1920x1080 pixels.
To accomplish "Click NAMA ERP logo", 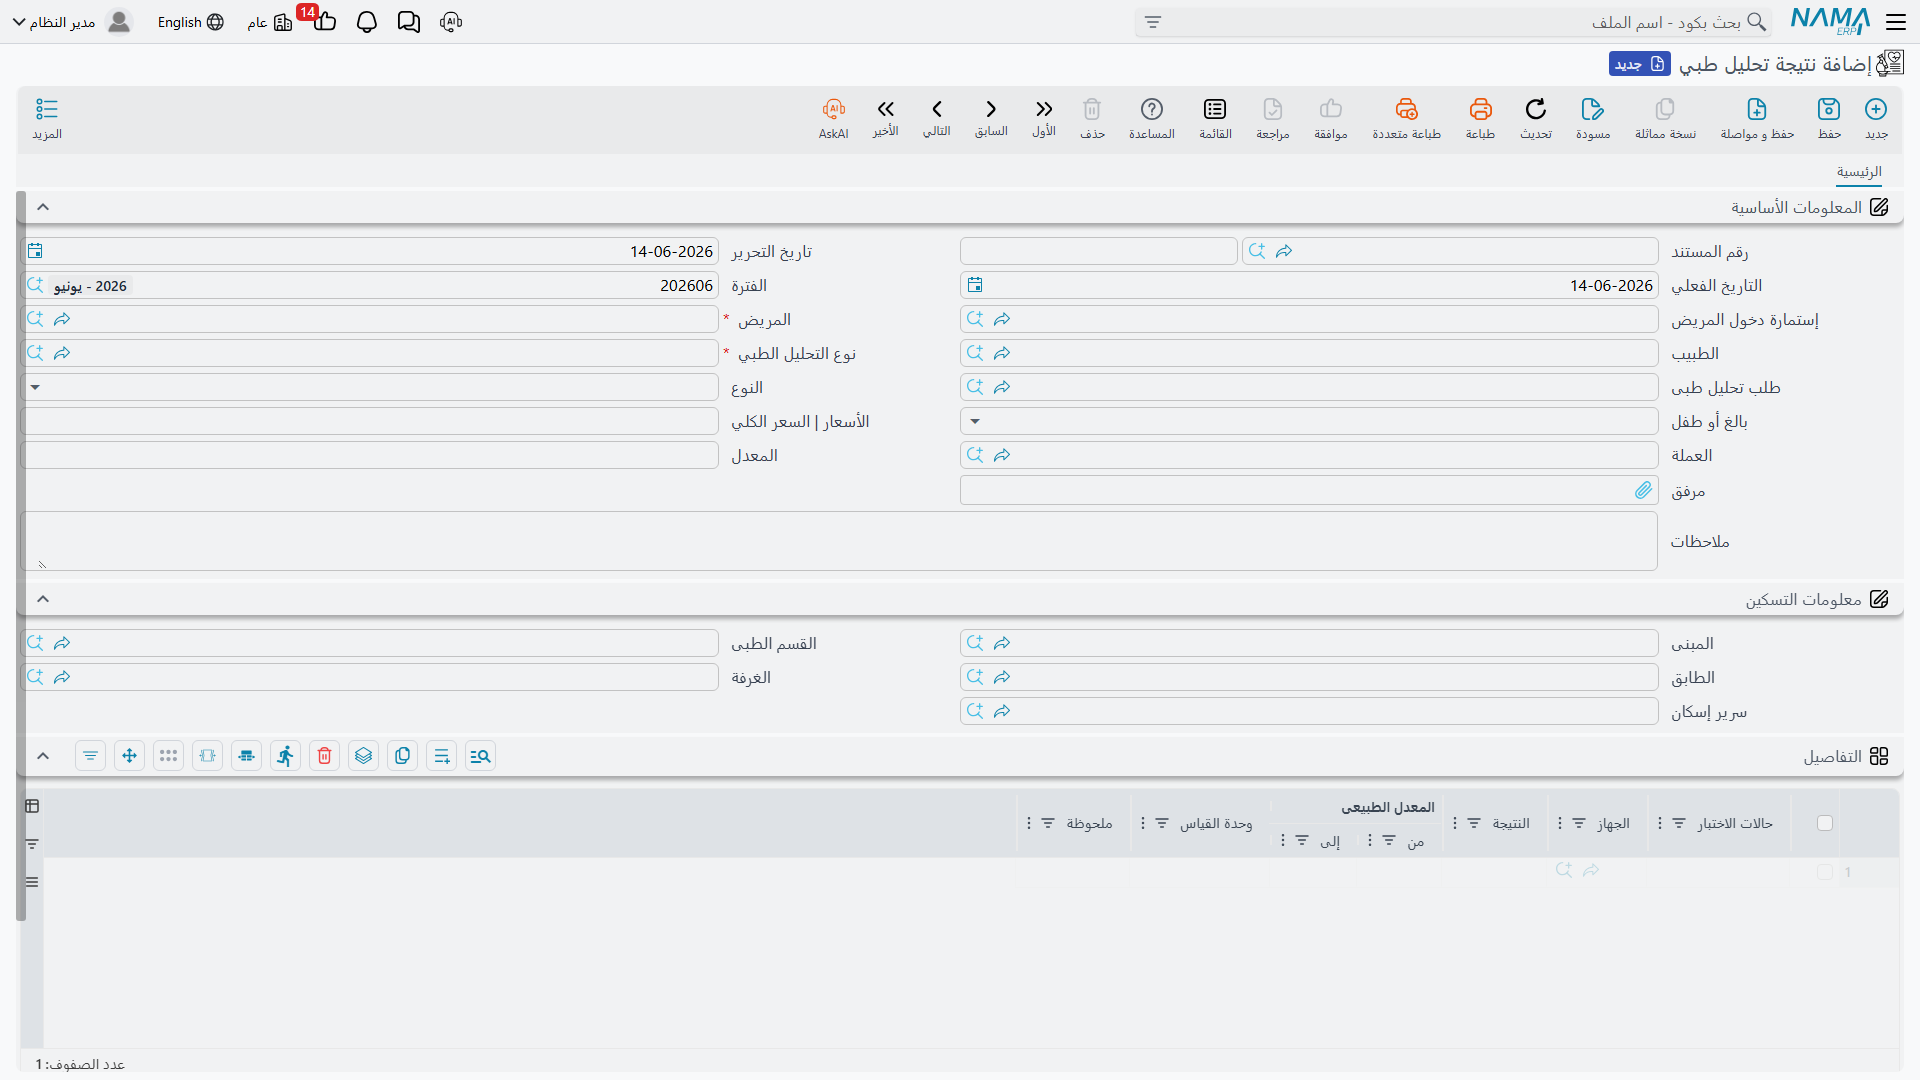I will [x=1830, y=22].
